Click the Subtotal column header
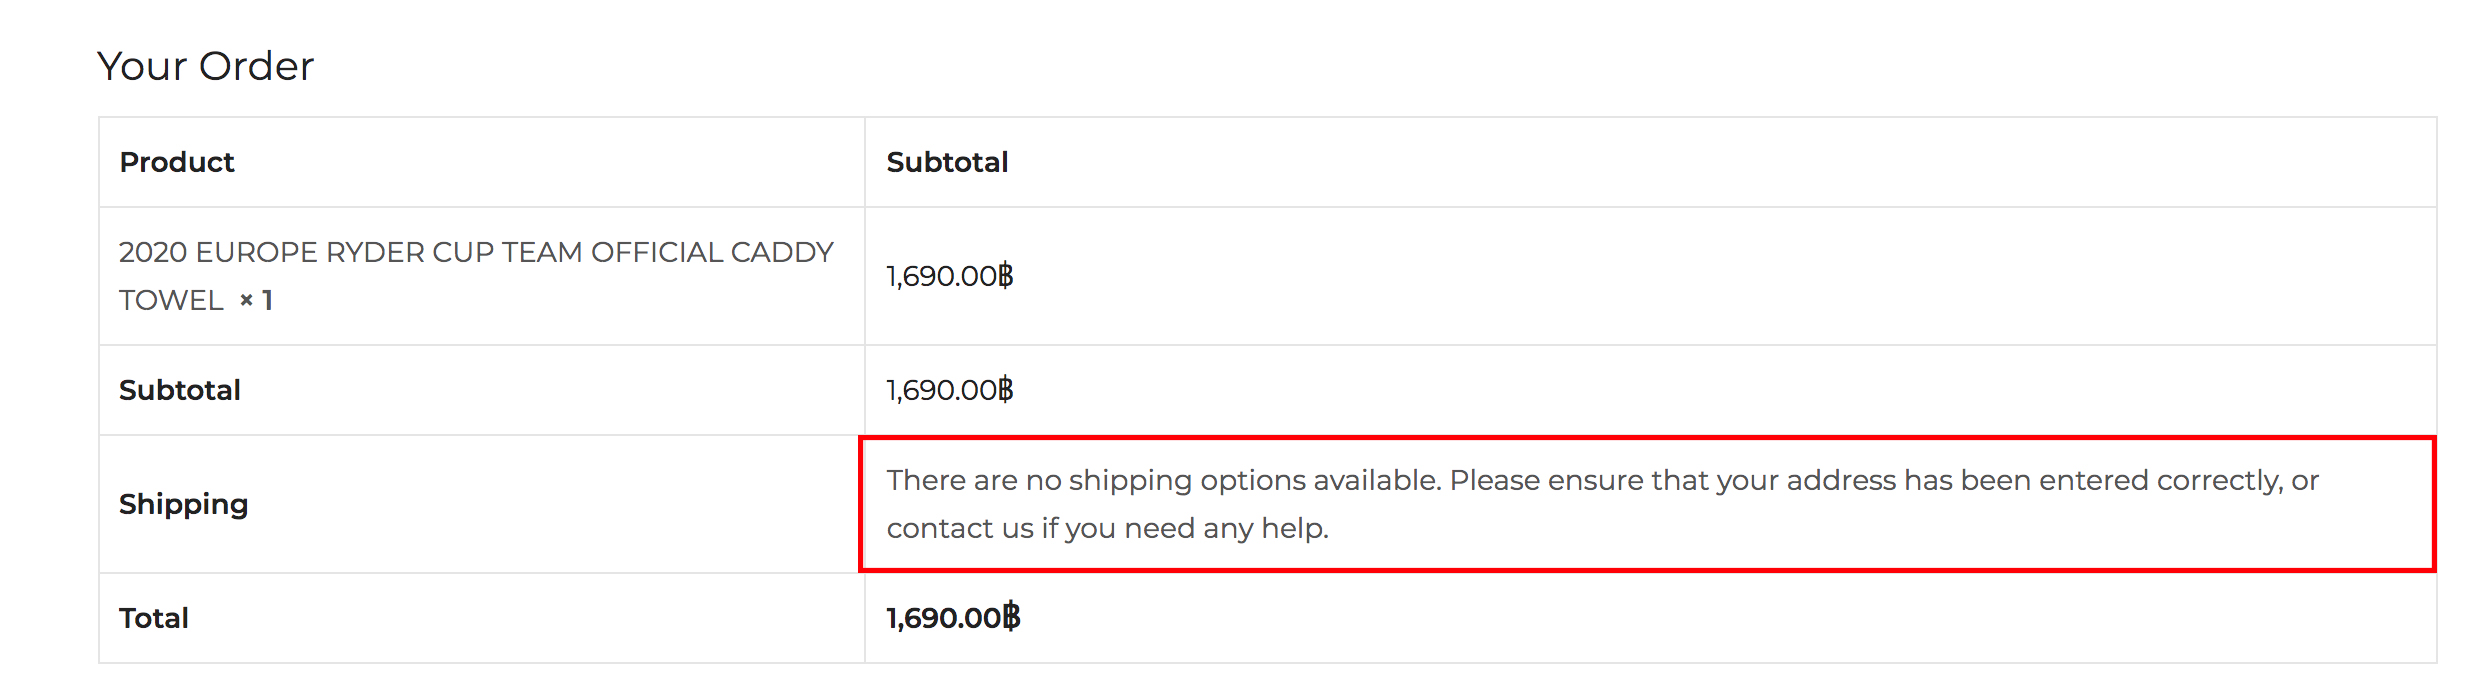 (947, 162)
